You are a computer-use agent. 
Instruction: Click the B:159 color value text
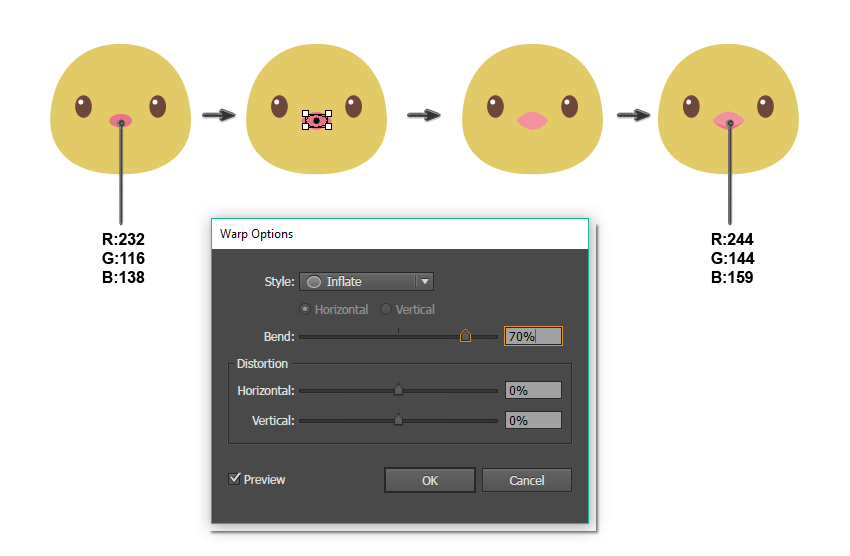tap(732, 277)
